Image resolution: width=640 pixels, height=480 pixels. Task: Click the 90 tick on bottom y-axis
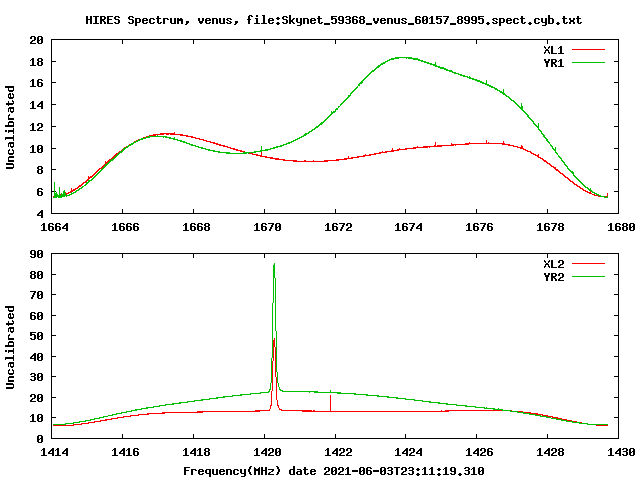[36, 254]
